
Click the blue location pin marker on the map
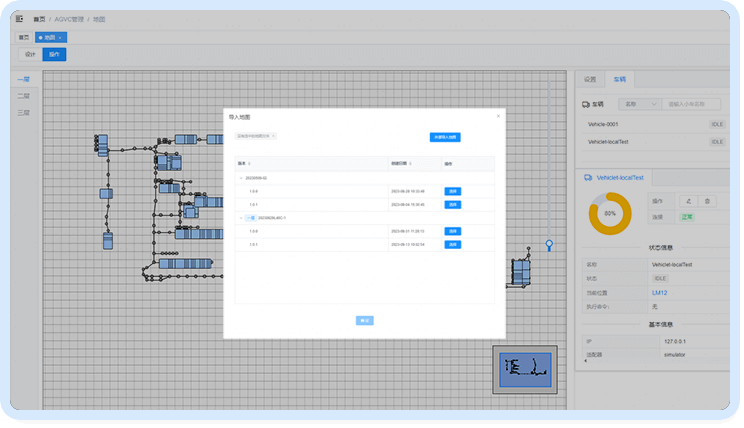tap(548, 244)
